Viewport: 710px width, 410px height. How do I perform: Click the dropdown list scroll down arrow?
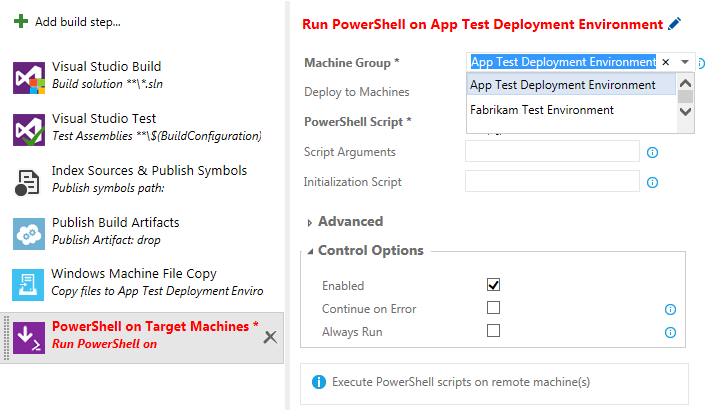coord(686,111)
